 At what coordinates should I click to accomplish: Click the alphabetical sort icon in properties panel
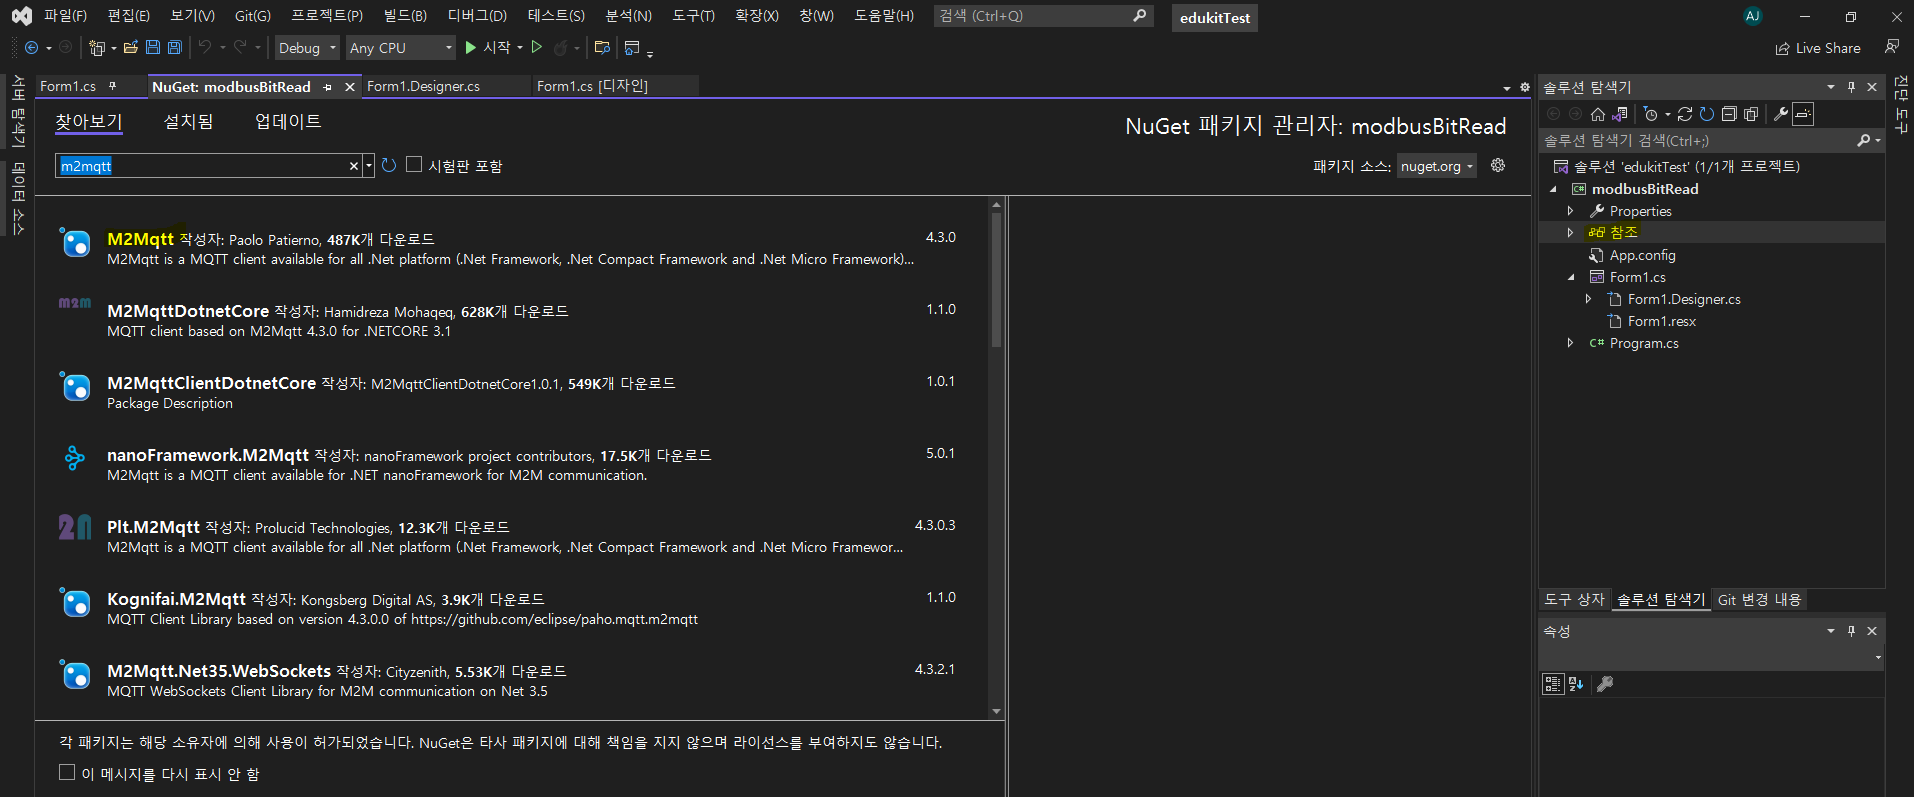pos(1577,684)
